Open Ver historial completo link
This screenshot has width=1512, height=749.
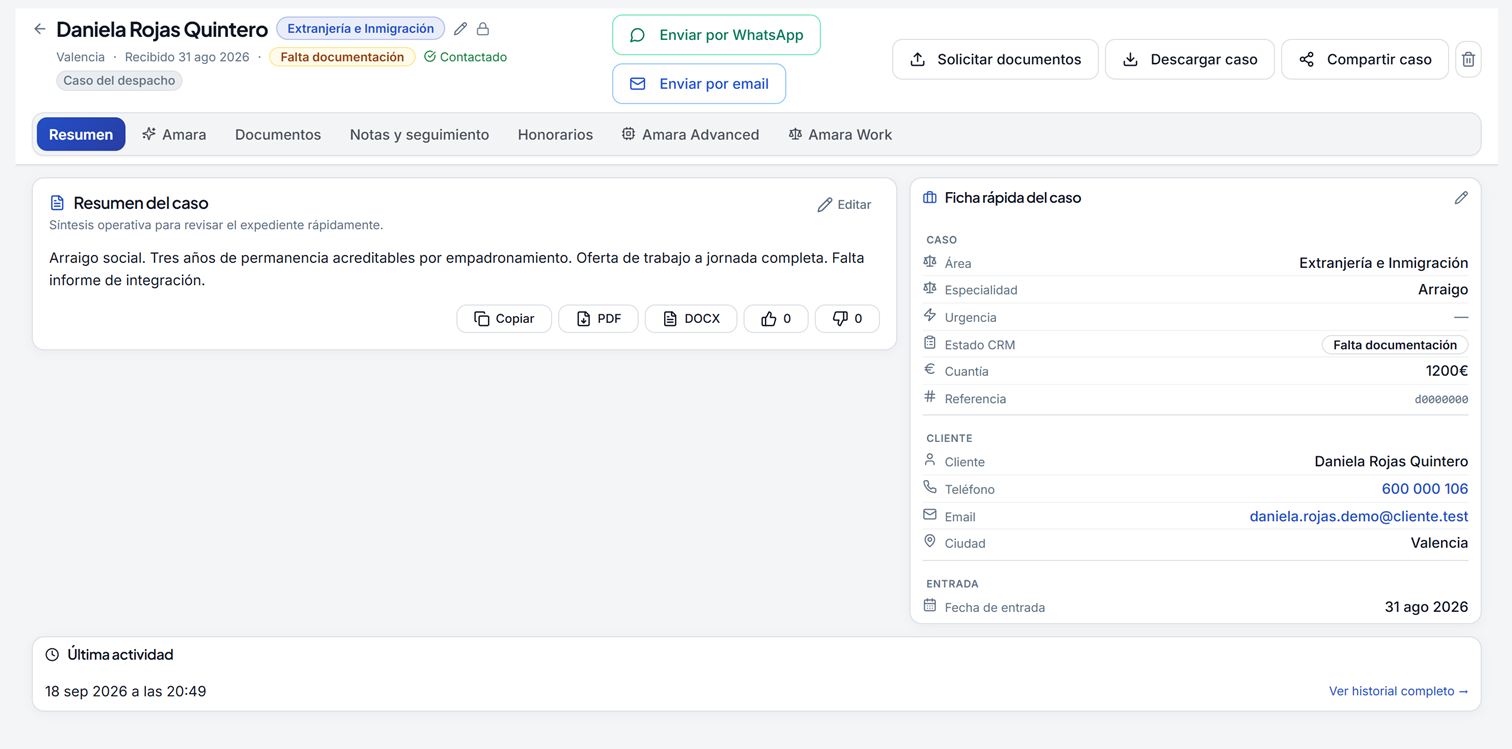pyautogui.click(x=1398, y=691)
